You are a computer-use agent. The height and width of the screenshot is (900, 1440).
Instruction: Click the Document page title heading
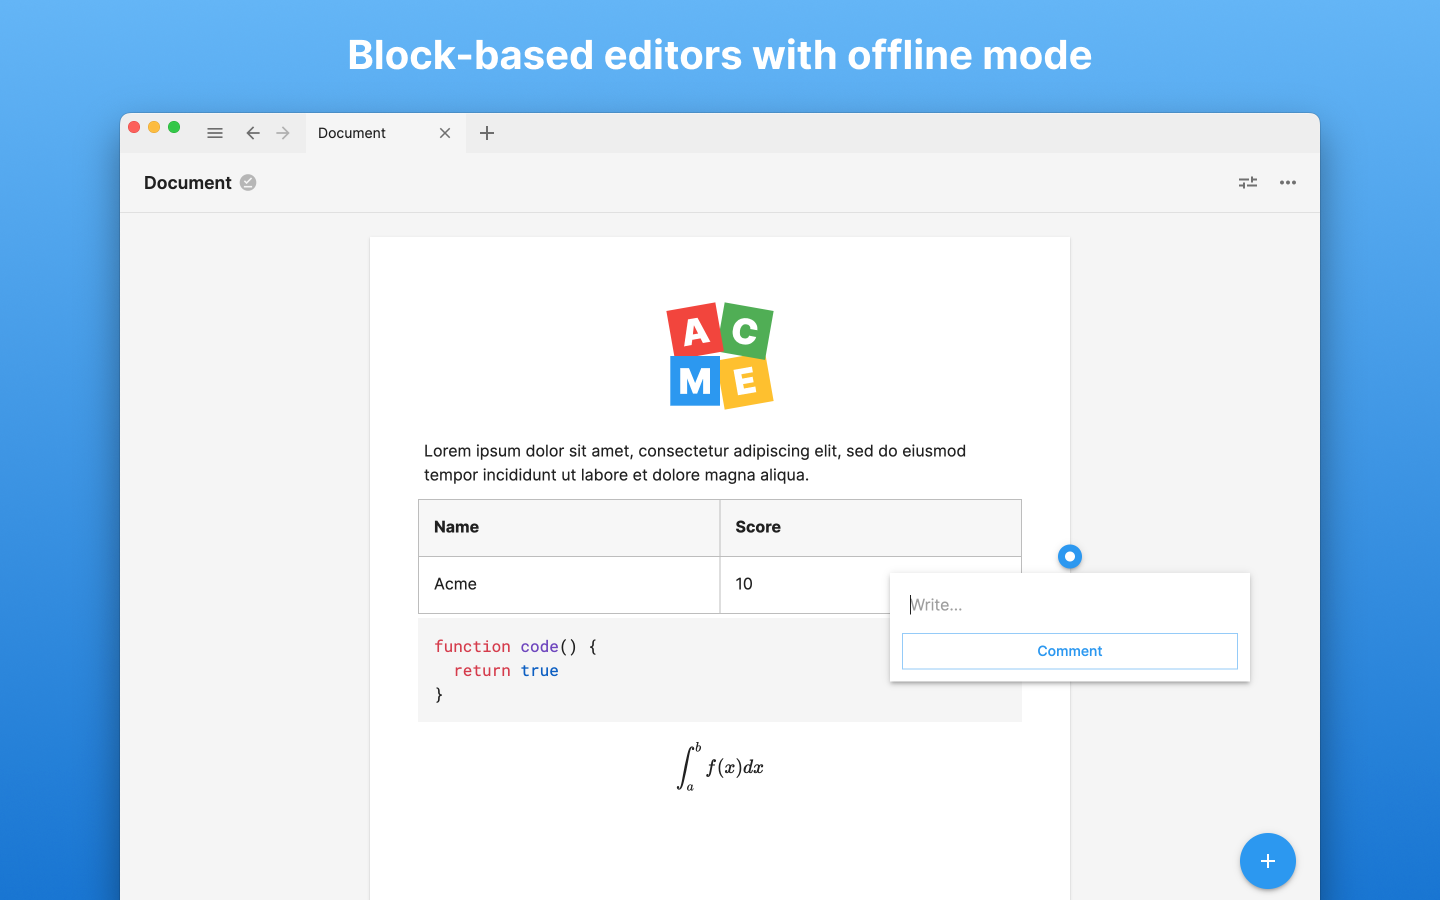188,183
